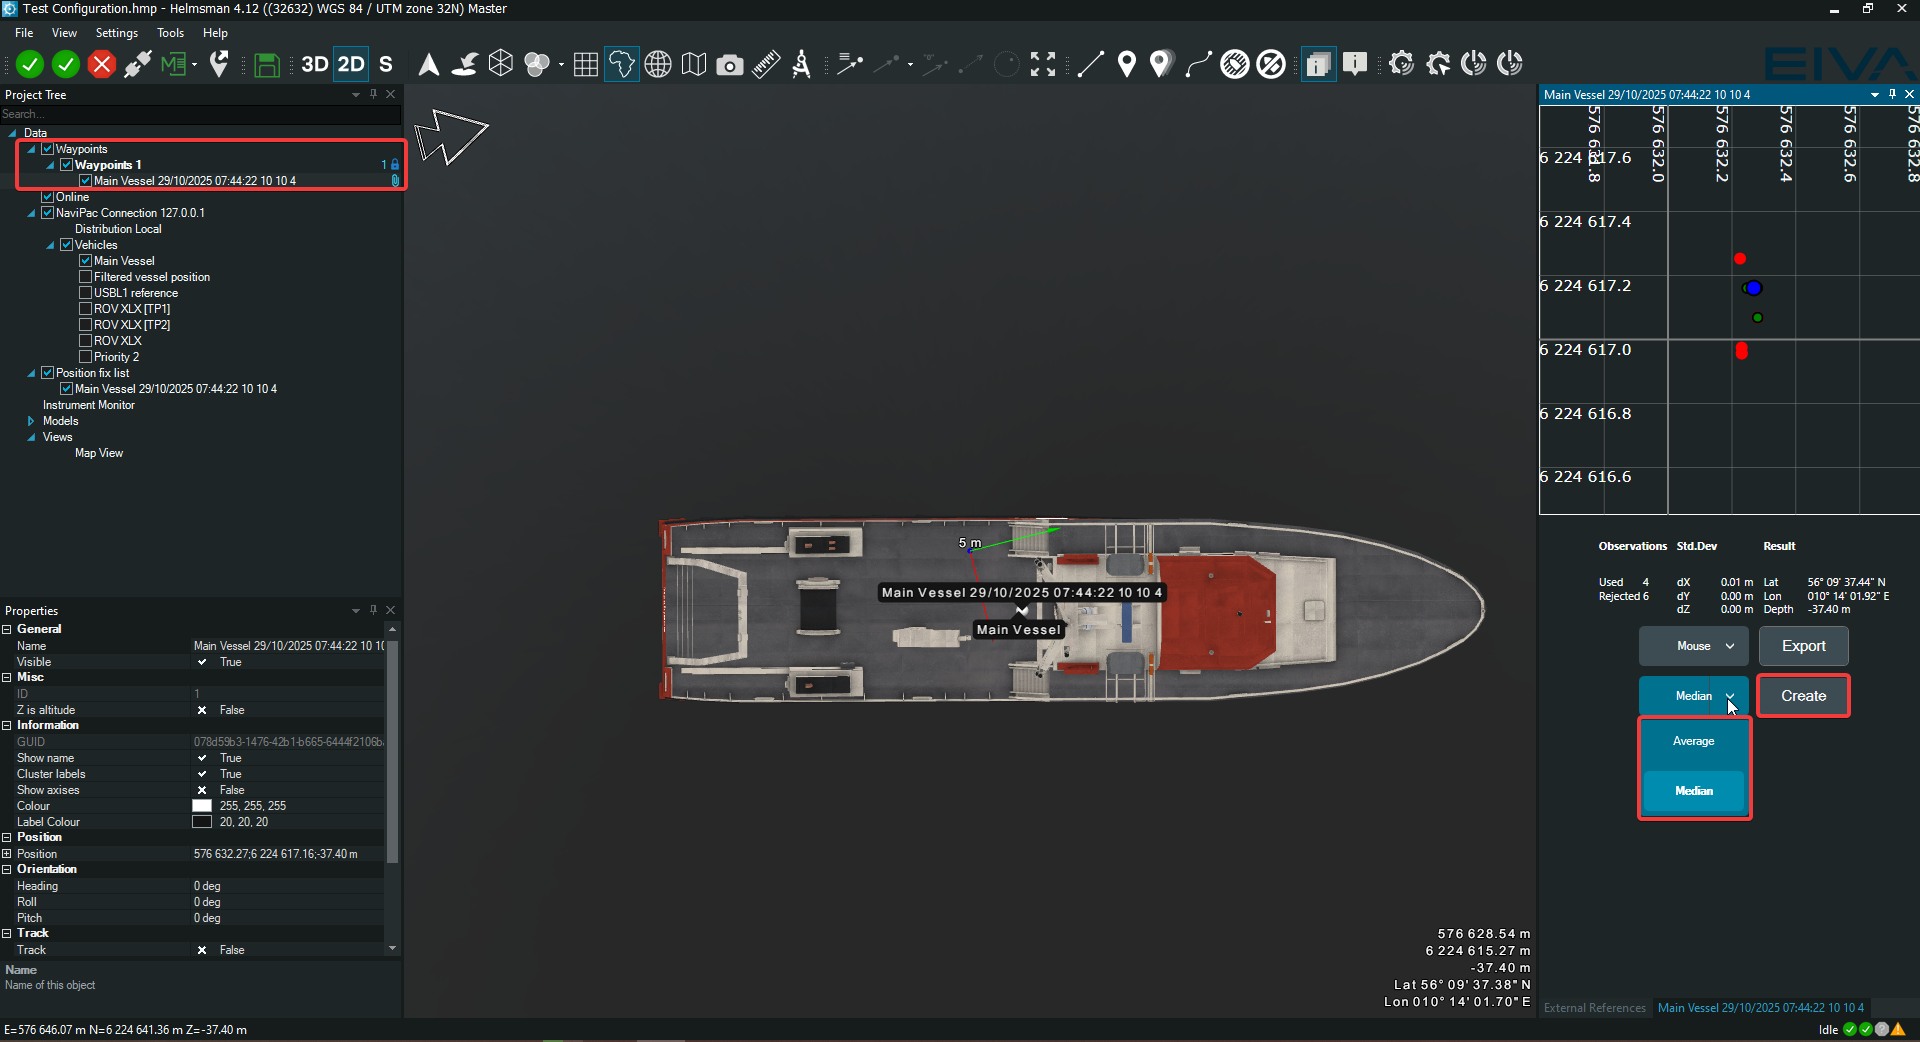
Task: Take a screenshot with camera icon
Action: coord(730,65)
